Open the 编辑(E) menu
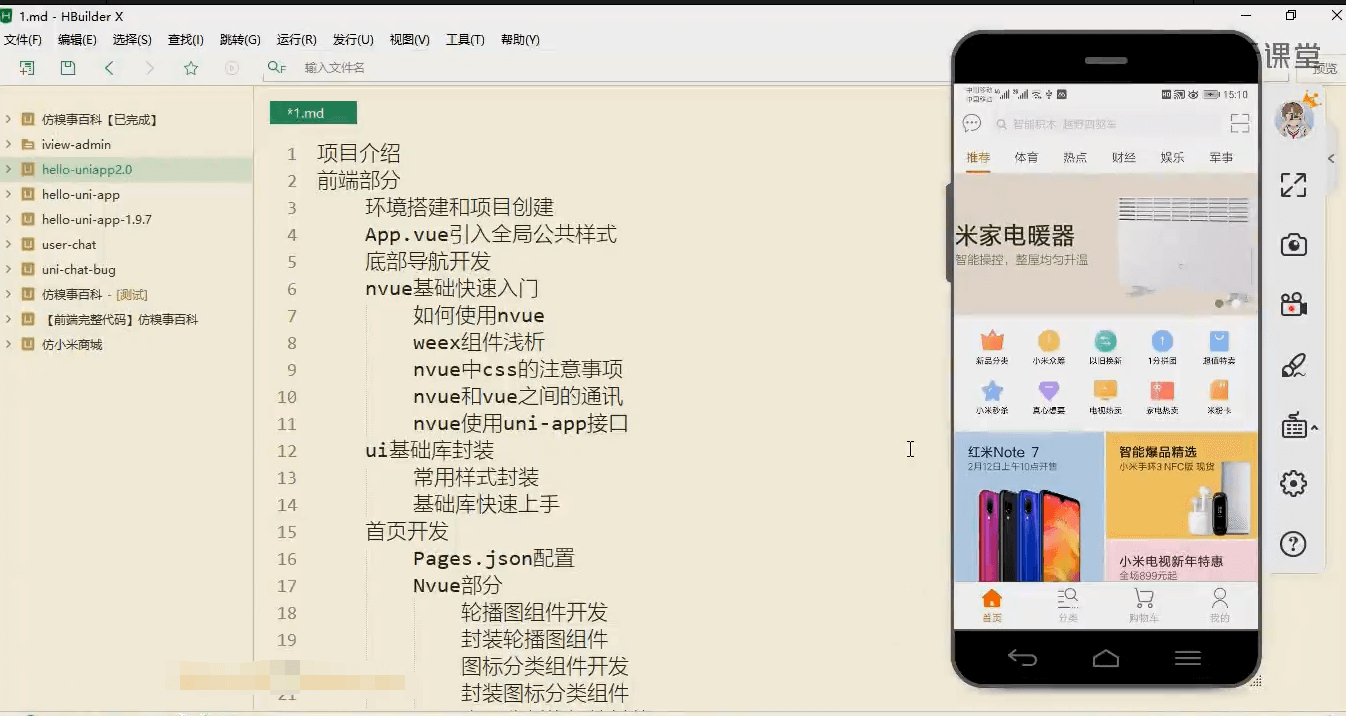 pos(77,40)
